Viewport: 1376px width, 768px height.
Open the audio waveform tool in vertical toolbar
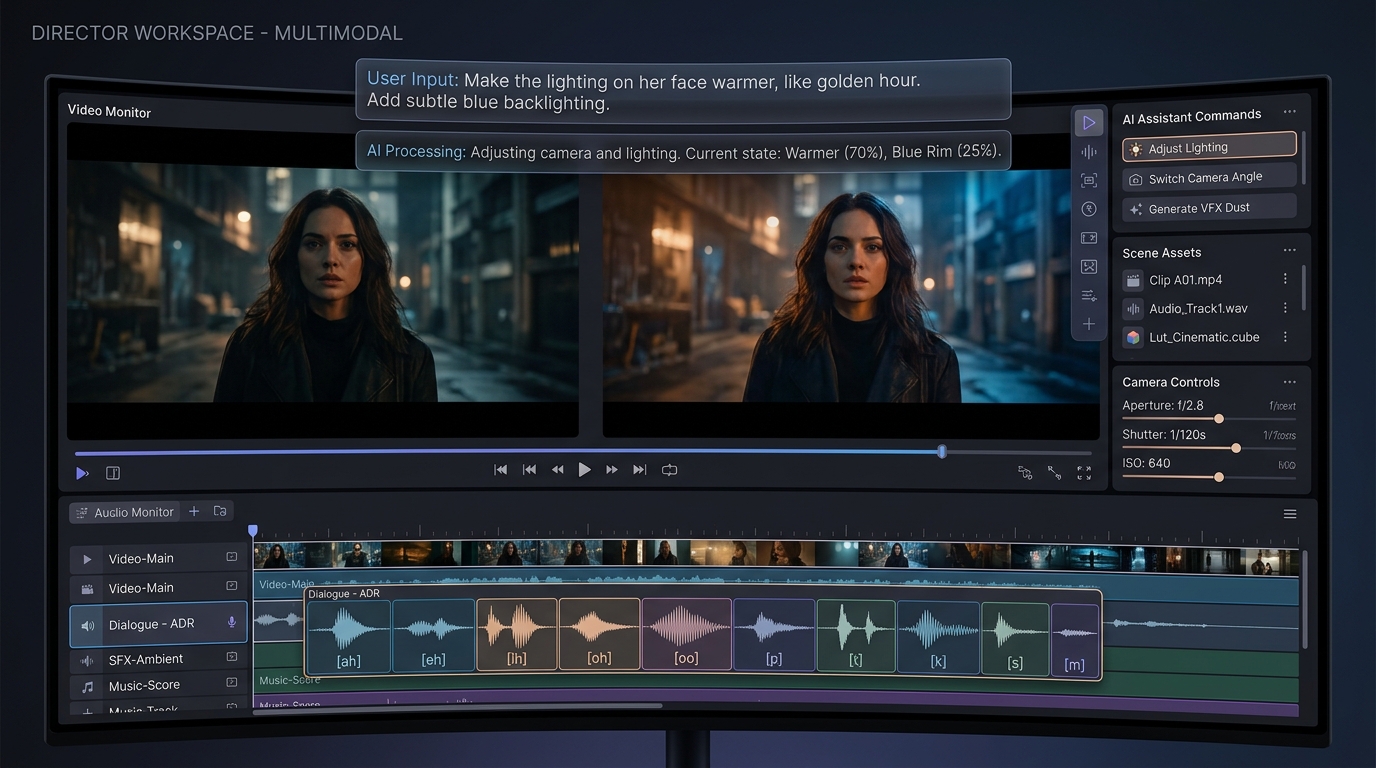tap(1089, 151)
